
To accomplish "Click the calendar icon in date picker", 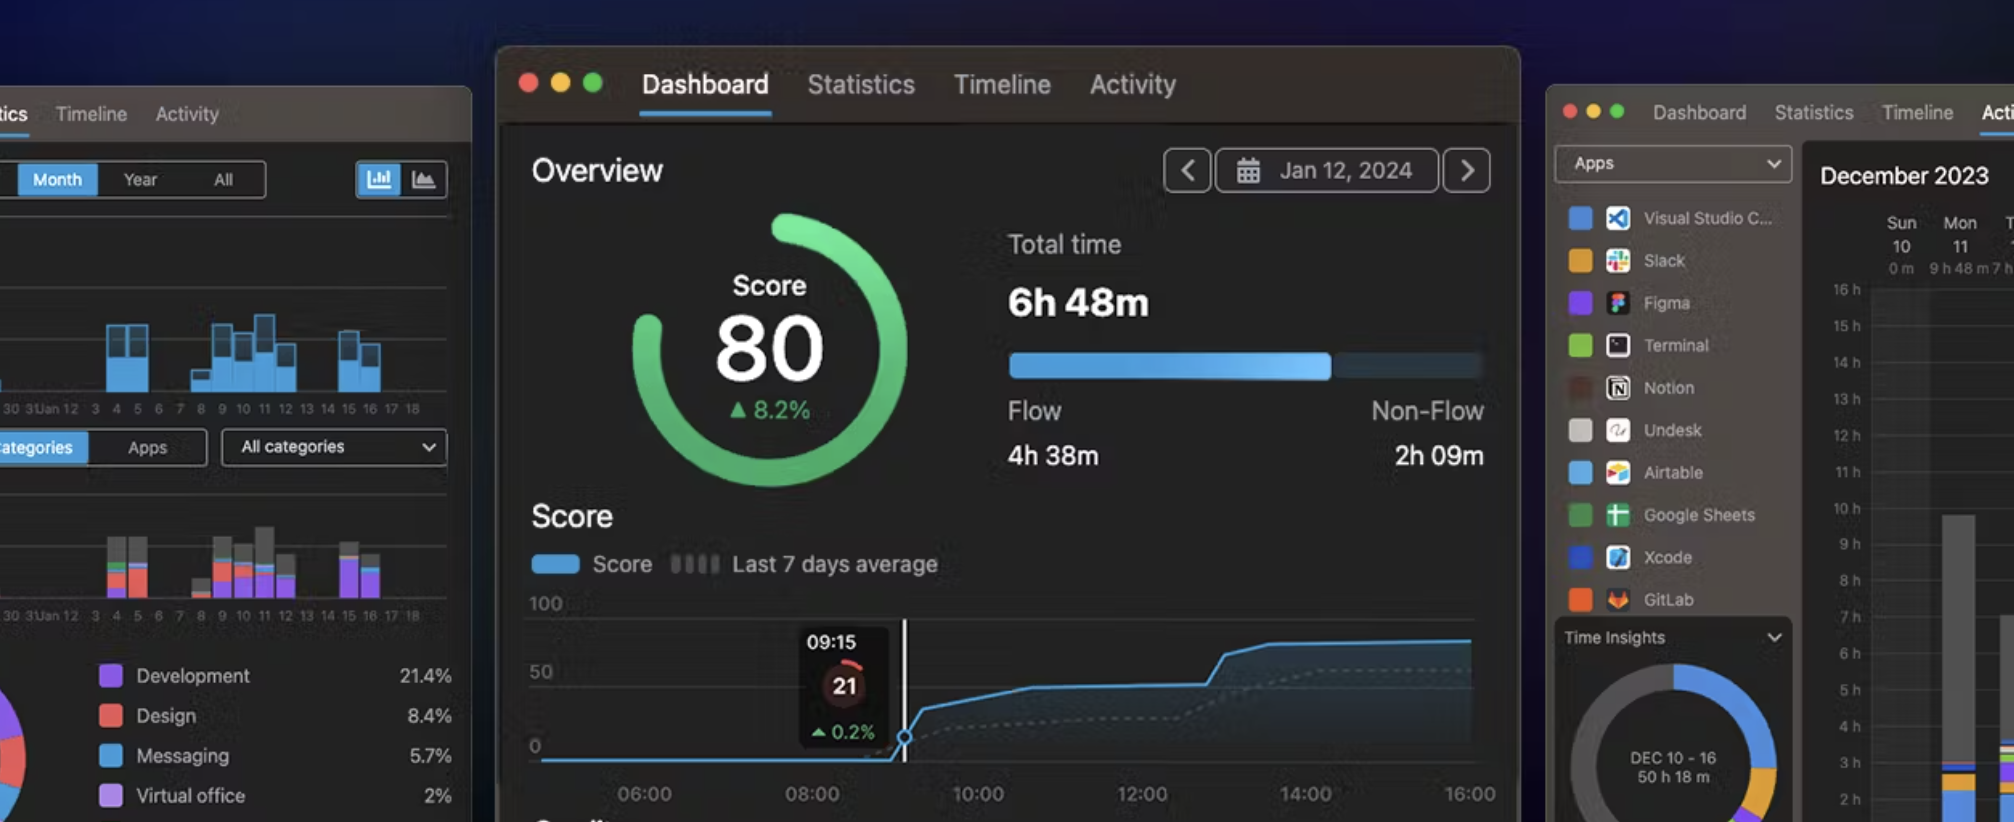I will pyautogui.click(x=1248, y=170).
